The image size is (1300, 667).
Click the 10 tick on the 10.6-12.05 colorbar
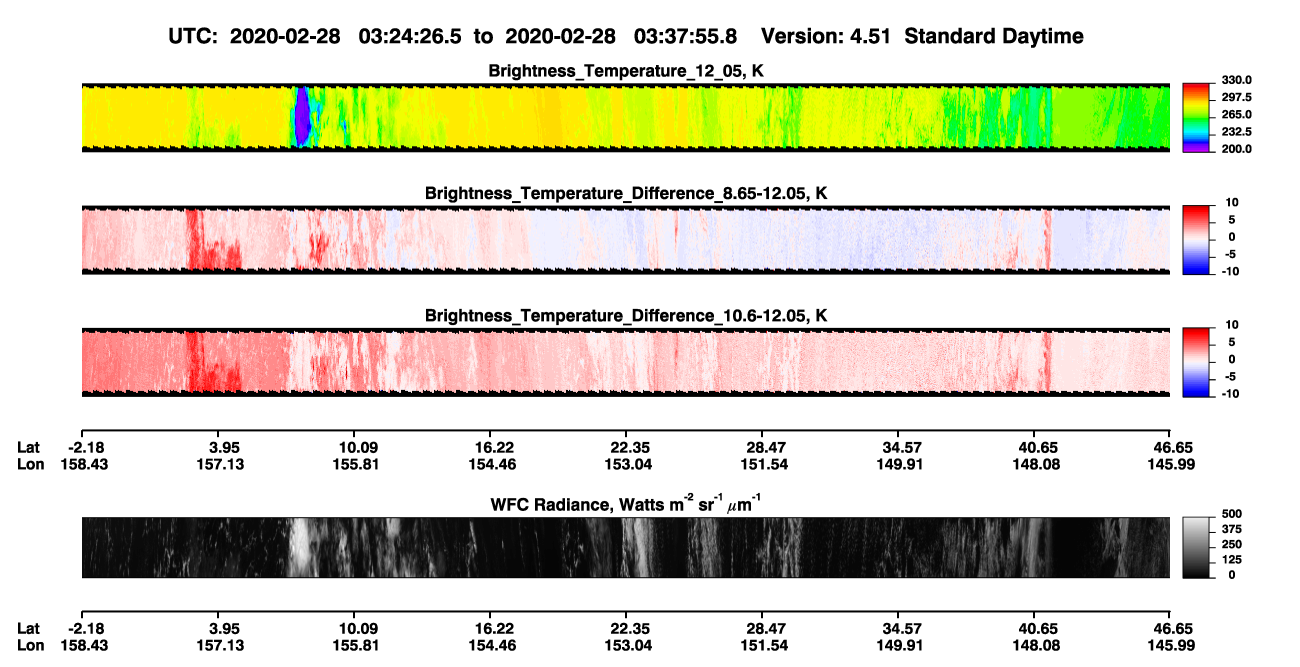(1233, 325)
